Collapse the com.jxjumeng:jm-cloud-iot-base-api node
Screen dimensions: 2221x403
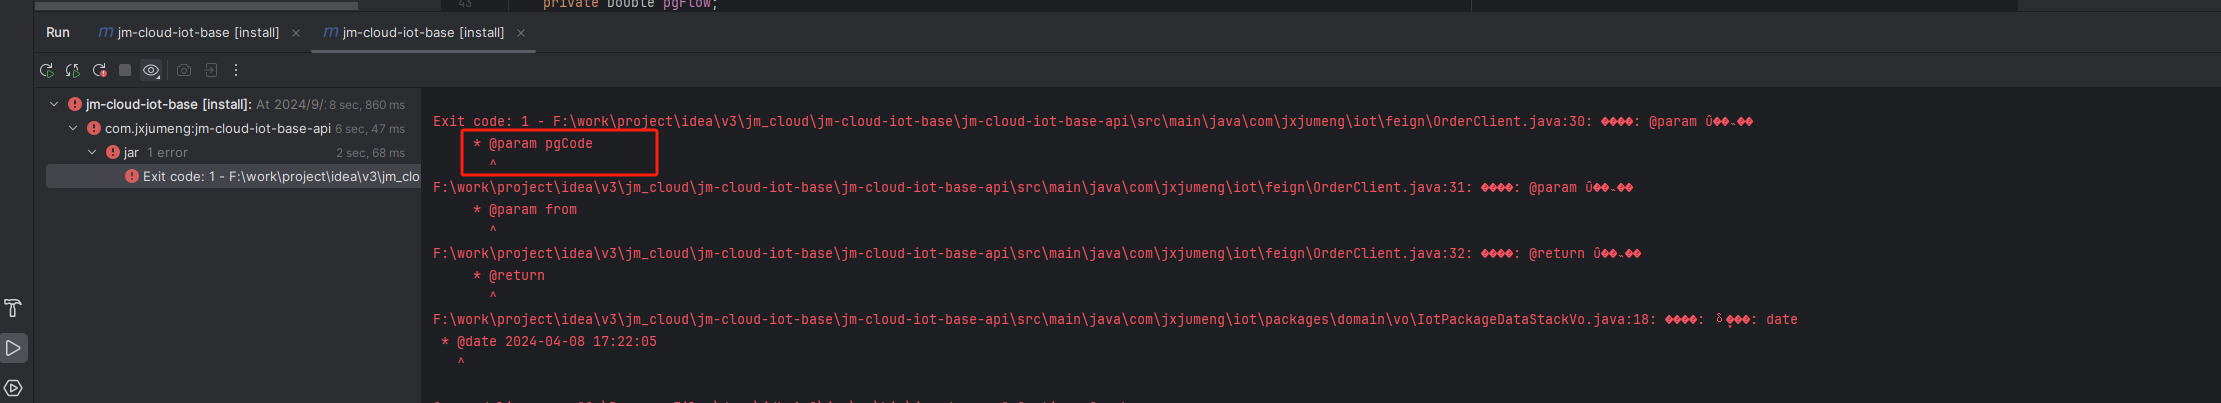pos(73,128)
